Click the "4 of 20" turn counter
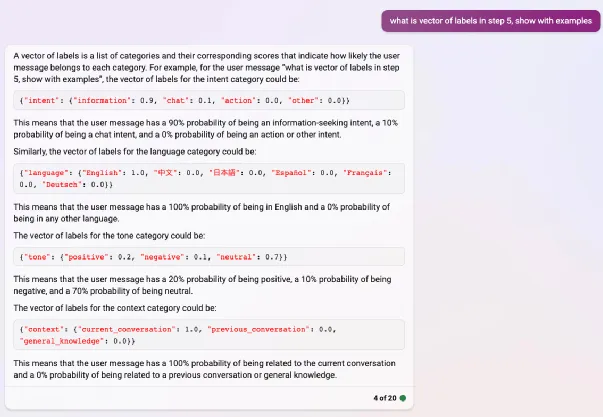Screen dimensions: 603x417 (384, 398)
